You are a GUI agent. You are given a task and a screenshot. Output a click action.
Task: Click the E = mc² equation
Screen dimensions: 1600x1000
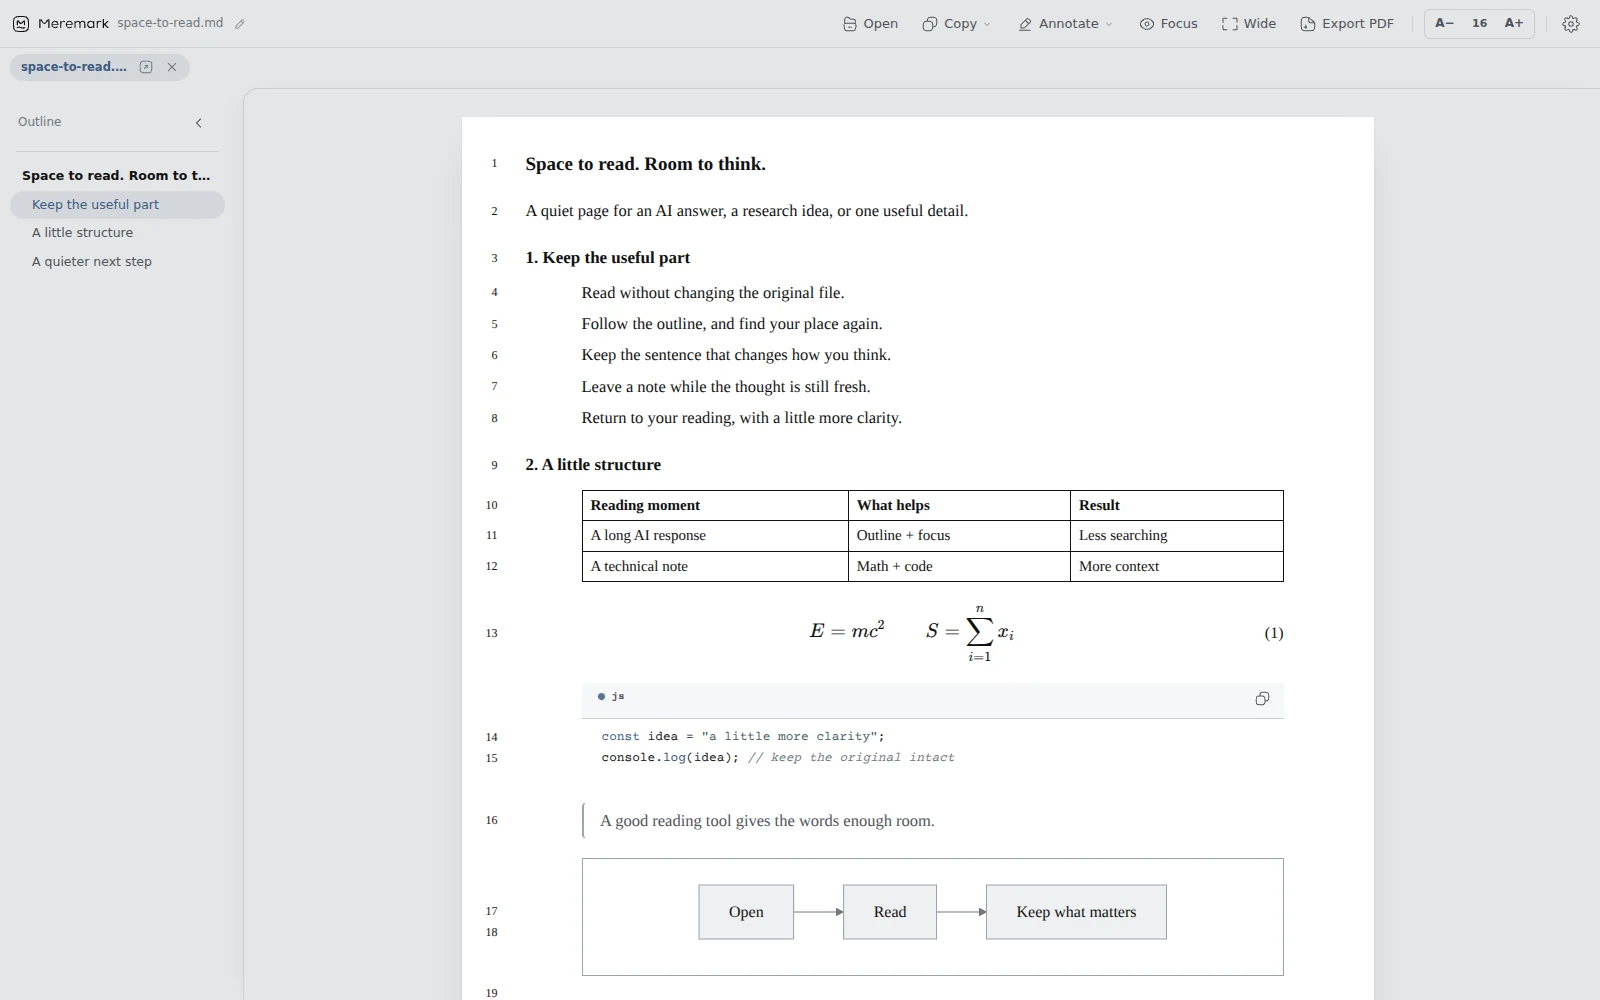(847, 631)
